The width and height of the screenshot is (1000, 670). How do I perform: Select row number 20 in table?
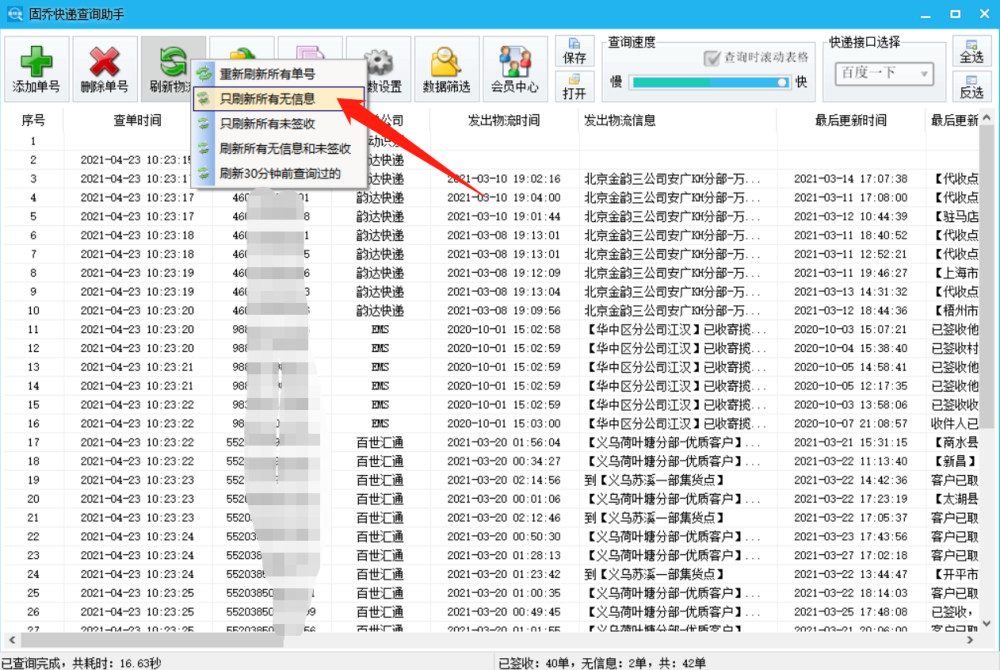pyautogui.click(x=33, y=499)
